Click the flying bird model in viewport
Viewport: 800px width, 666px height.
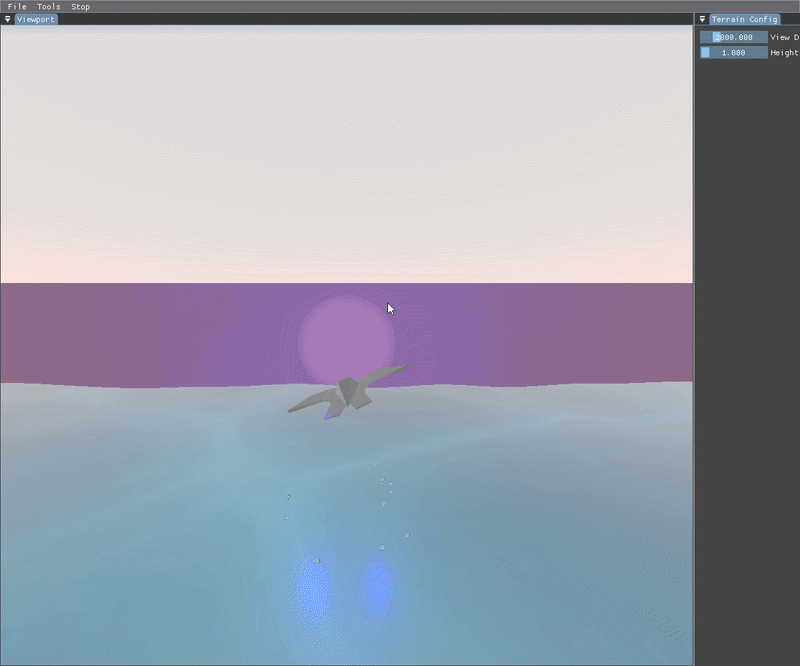point(348,392)
